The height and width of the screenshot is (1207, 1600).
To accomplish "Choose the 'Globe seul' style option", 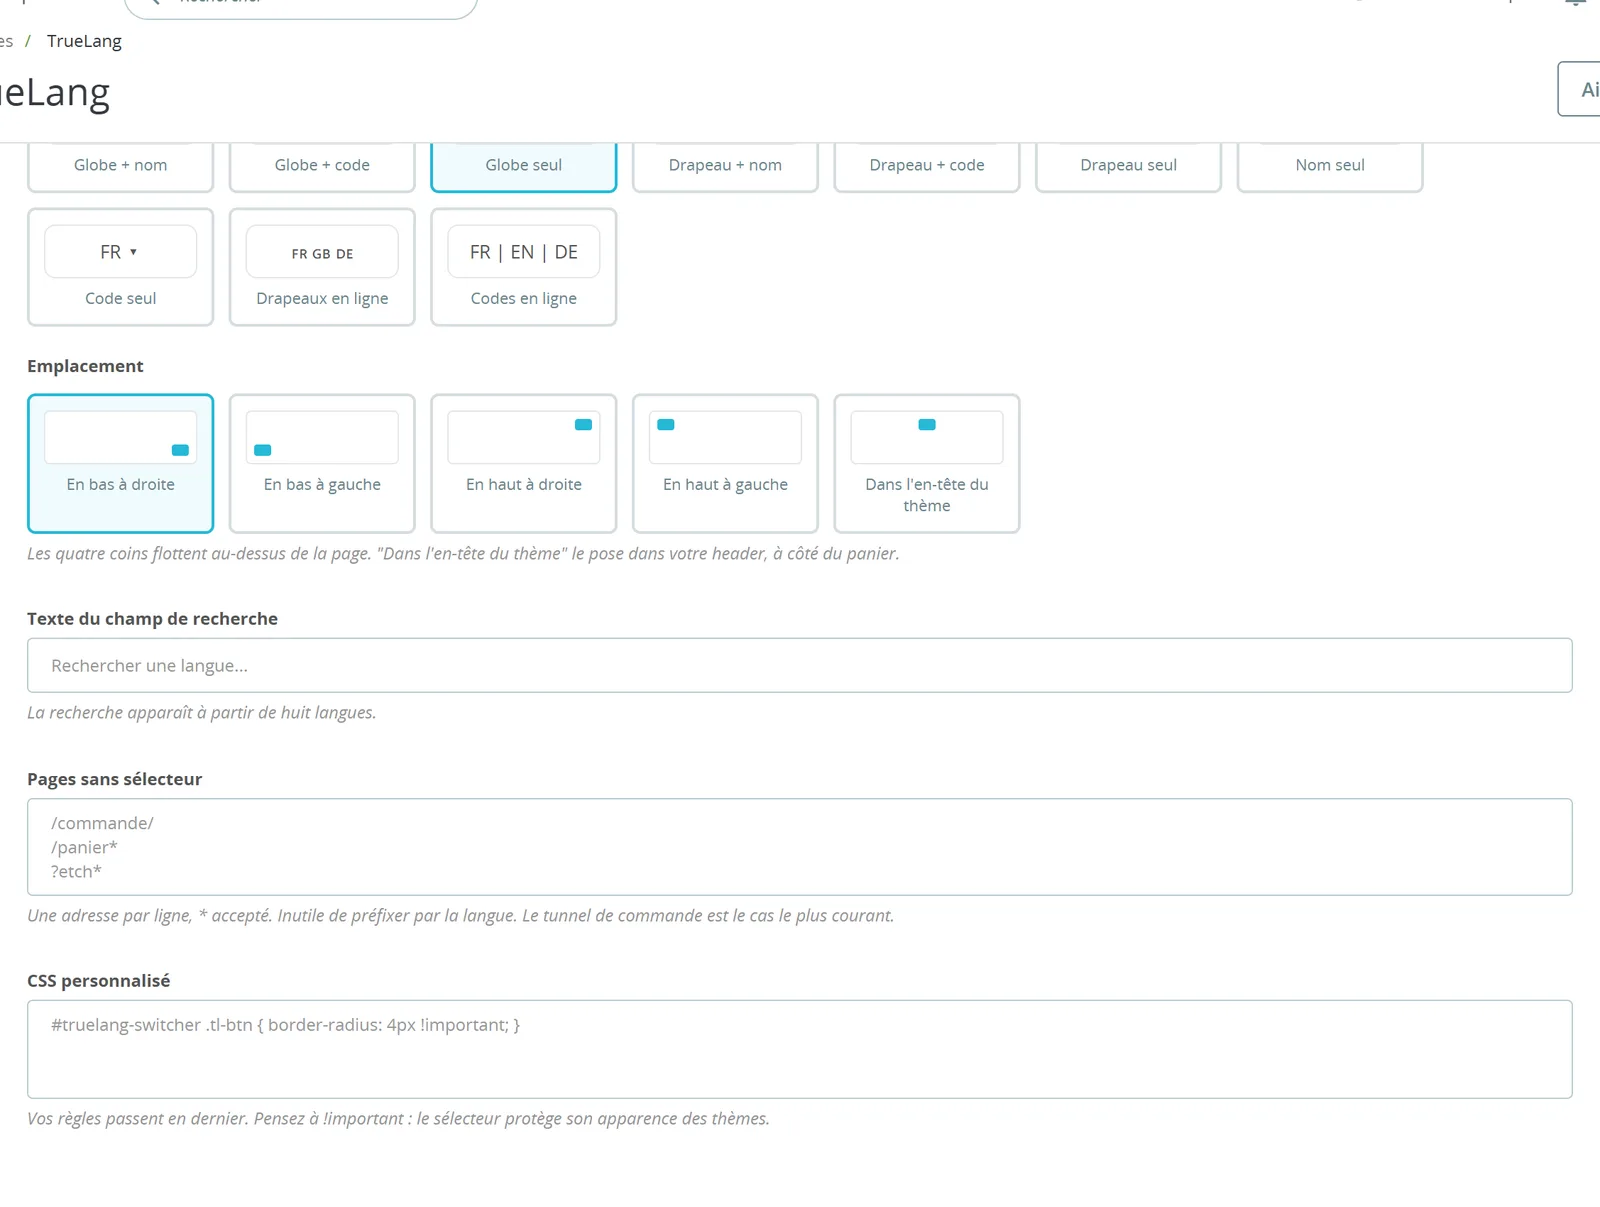I will tap(524, 166).
